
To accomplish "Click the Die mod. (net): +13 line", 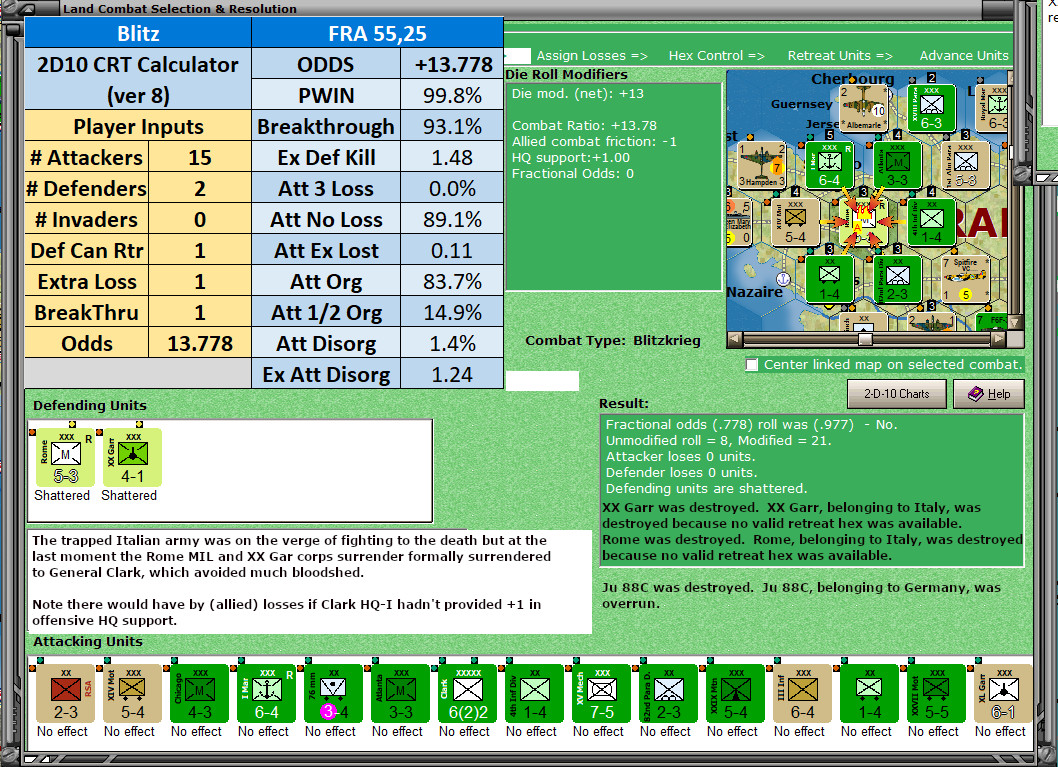I will (578, 94).
